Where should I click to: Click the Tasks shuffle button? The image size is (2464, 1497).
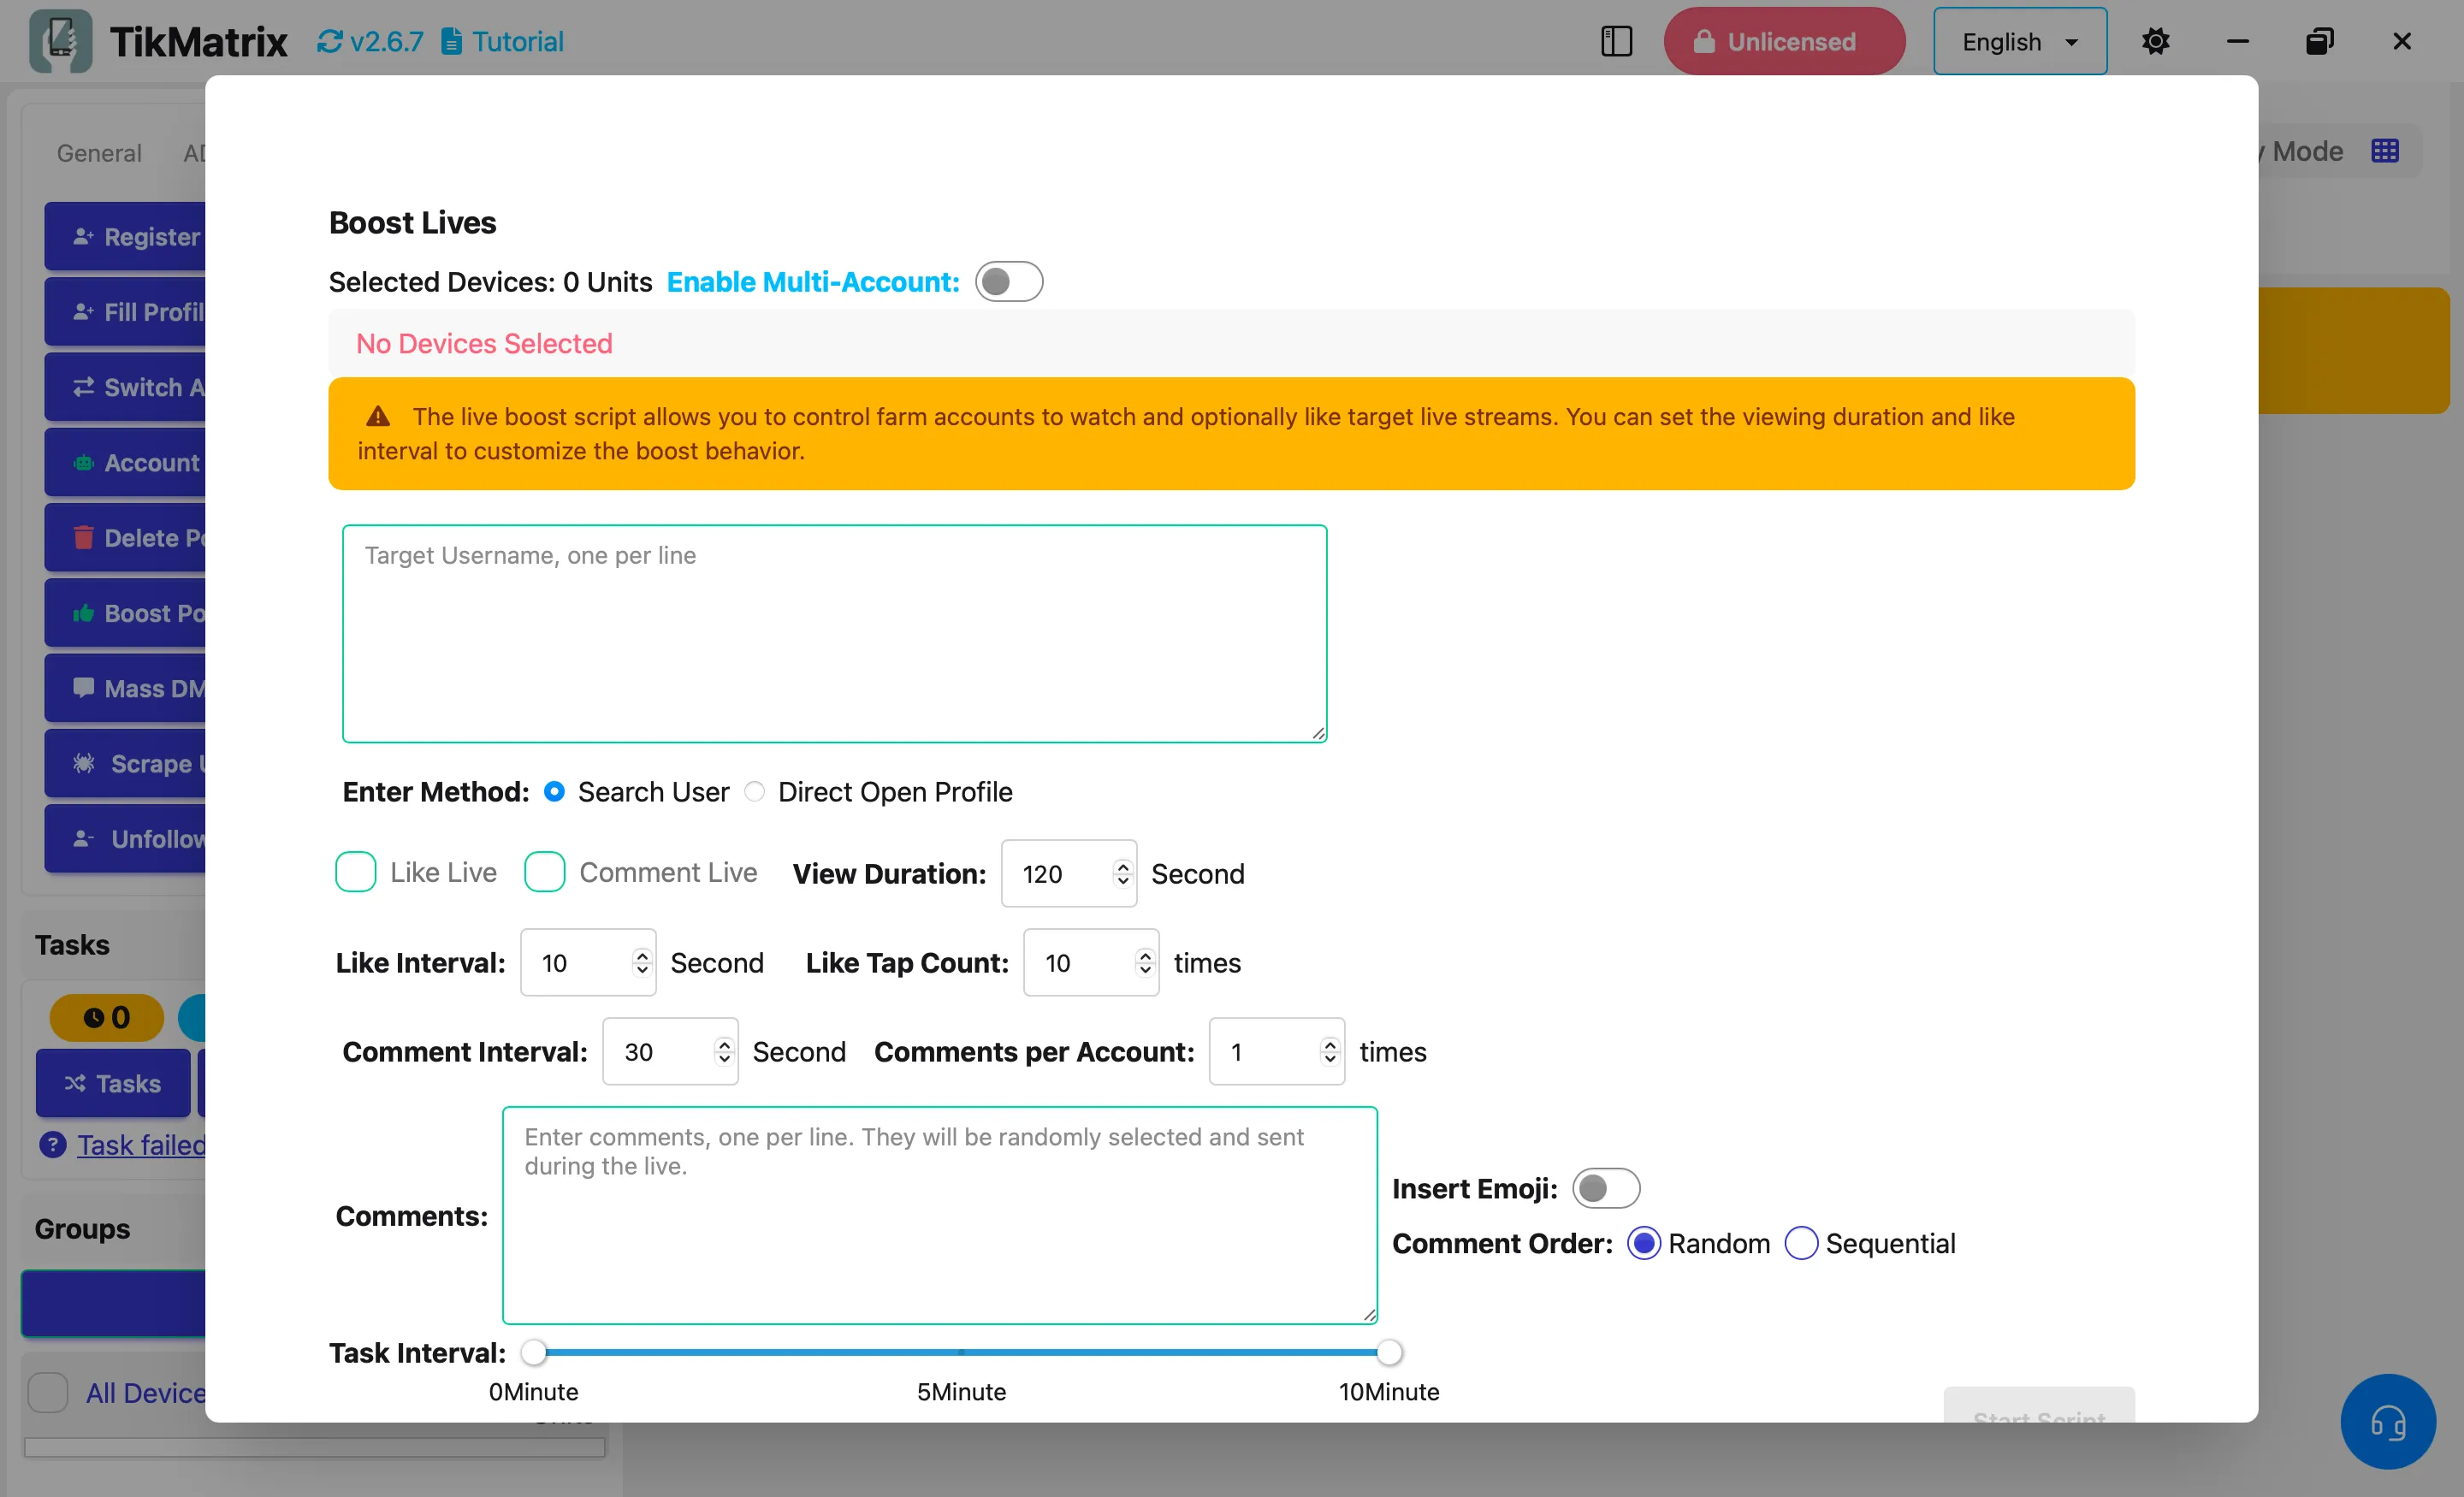[x=112, y=1083]
